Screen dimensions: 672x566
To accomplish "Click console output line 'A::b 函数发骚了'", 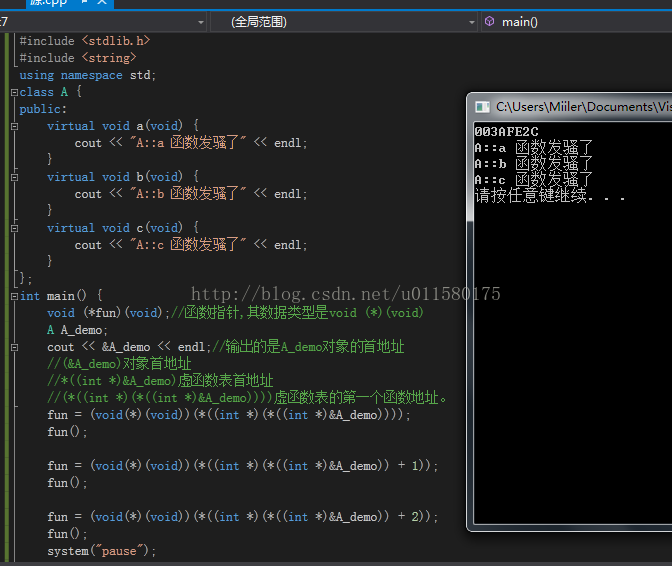I will [534, 164].
